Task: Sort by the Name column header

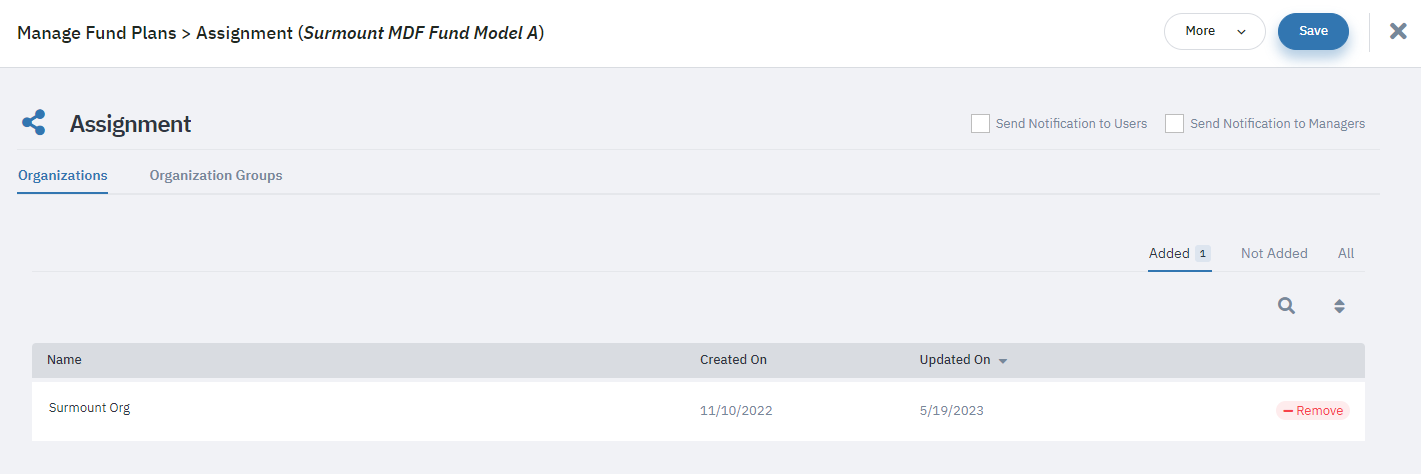Action: tap(65, 360)
